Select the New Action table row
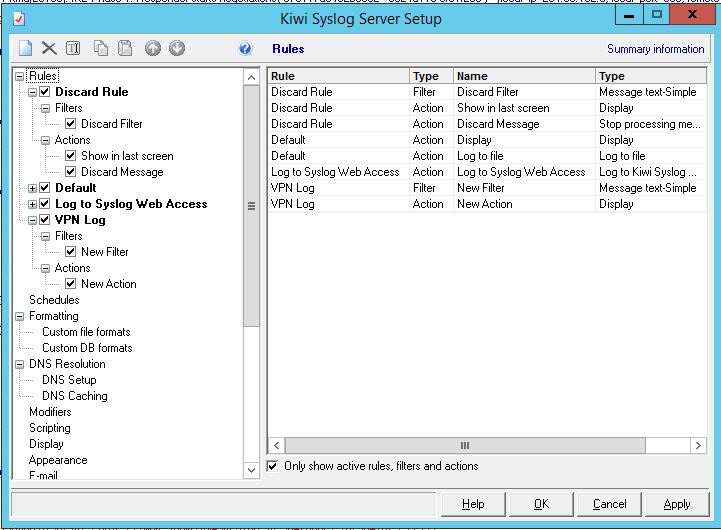Image resolution: width=721 pixels, height=530 pixels. (487, 204)
